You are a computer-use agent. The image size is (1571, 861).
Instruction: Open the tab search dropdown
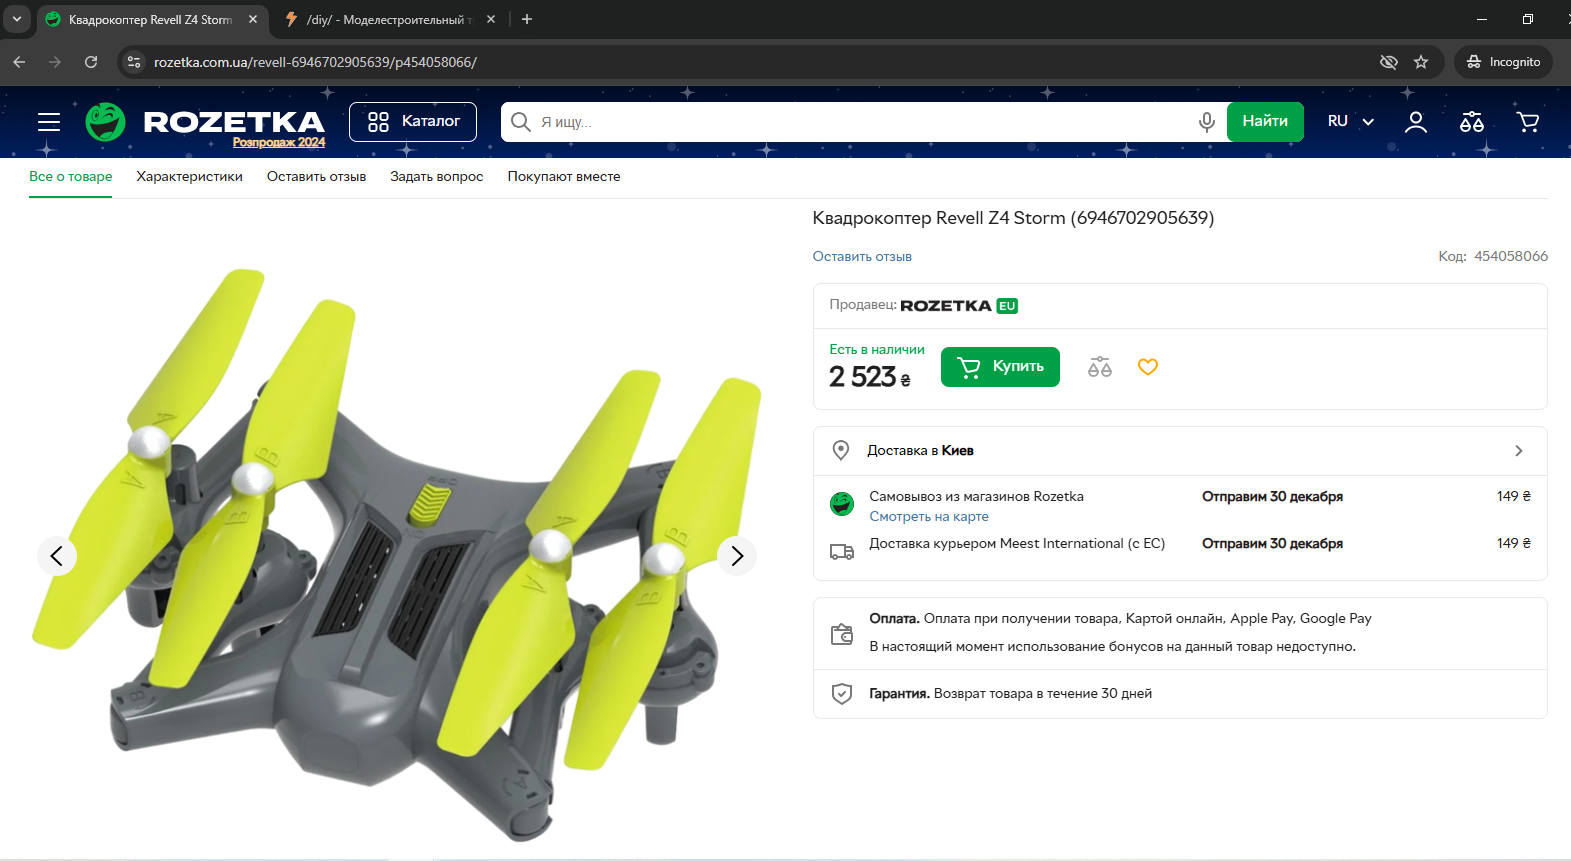tap(17, 20)
